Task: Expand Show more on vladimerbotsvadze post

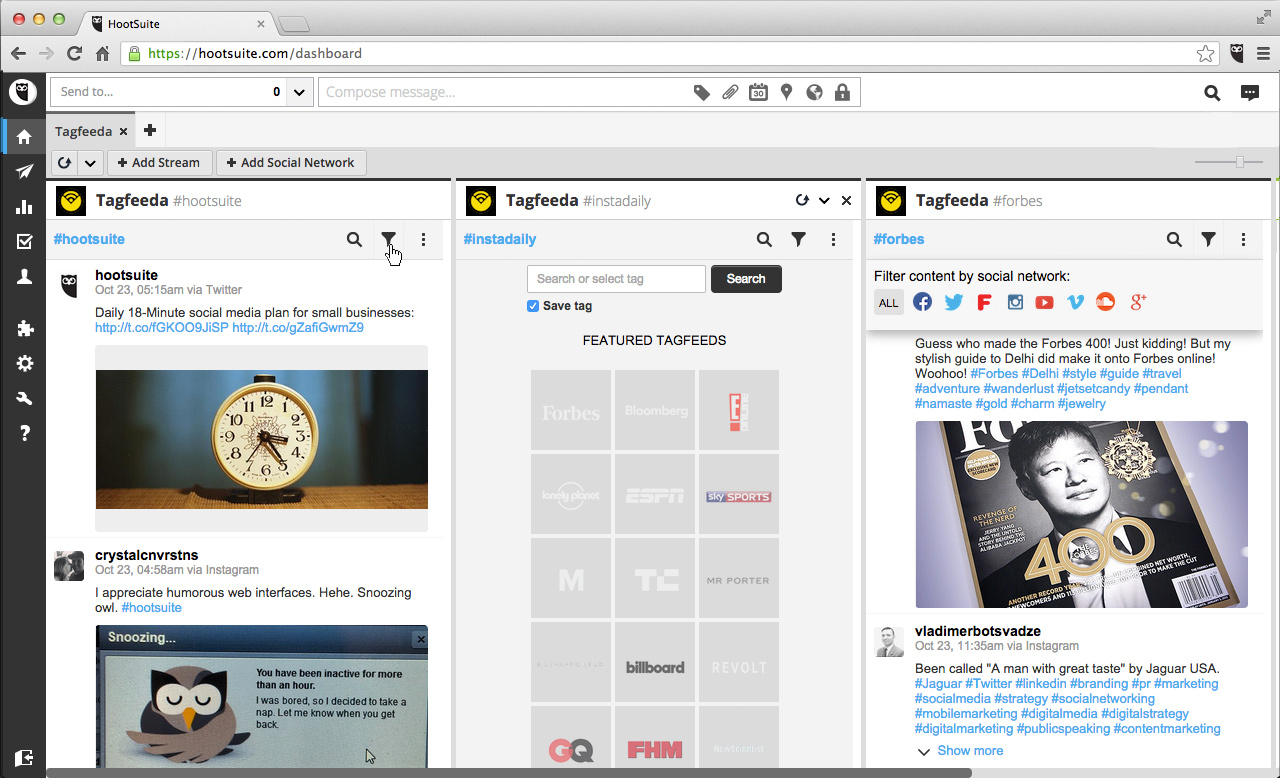Action: pos(960,751)
